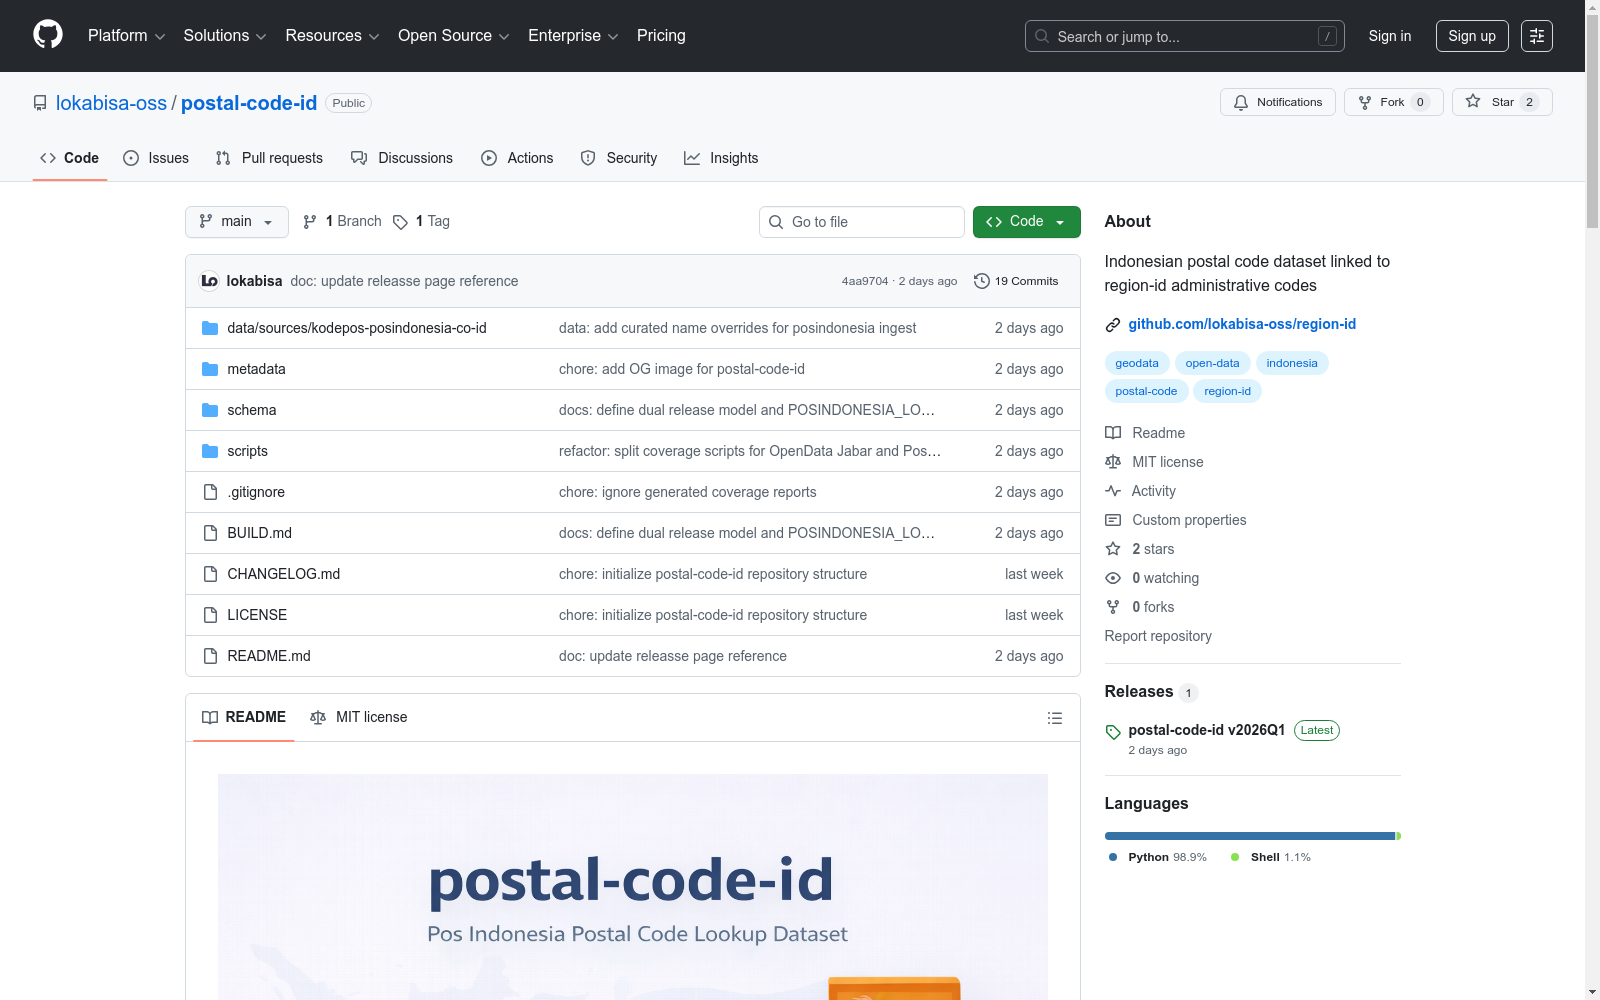Click the eye icon next to watching

point(1113,578)
